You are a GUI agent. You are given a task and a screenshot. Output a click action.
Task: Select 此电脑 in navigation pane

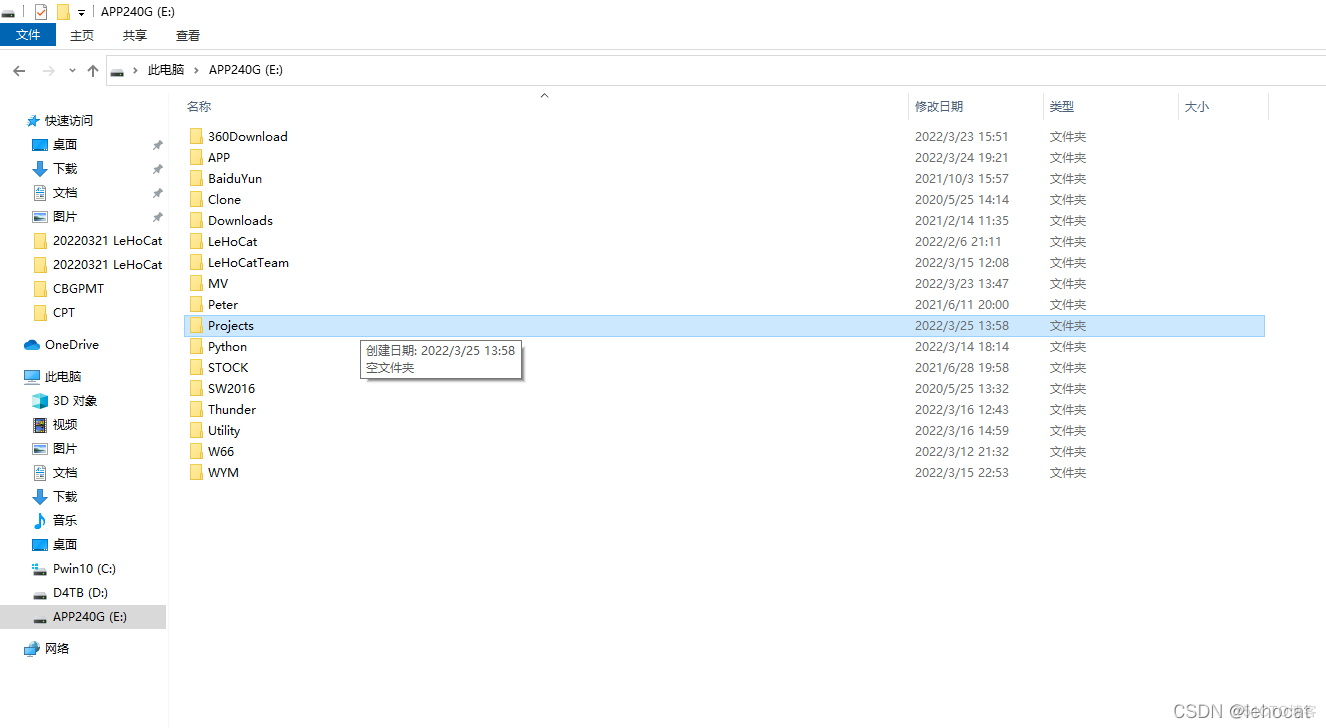click(x=63, y=376)
